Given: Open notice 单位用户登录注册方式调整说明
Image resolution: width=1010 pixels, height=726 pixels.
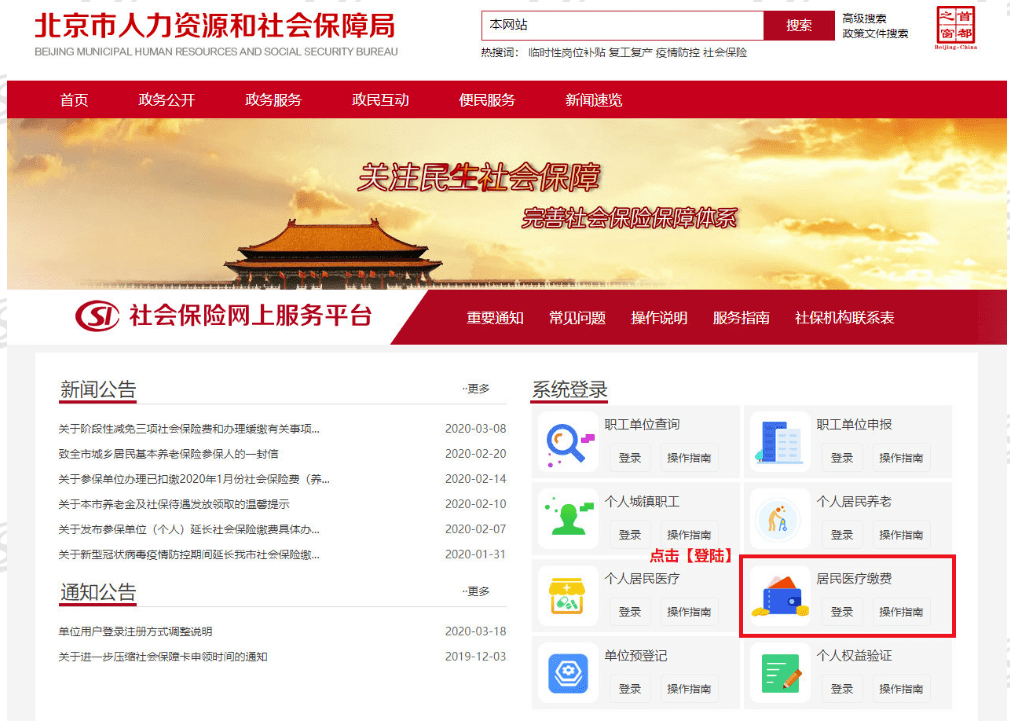Looking at the screenshot, I should coord(135,632).
